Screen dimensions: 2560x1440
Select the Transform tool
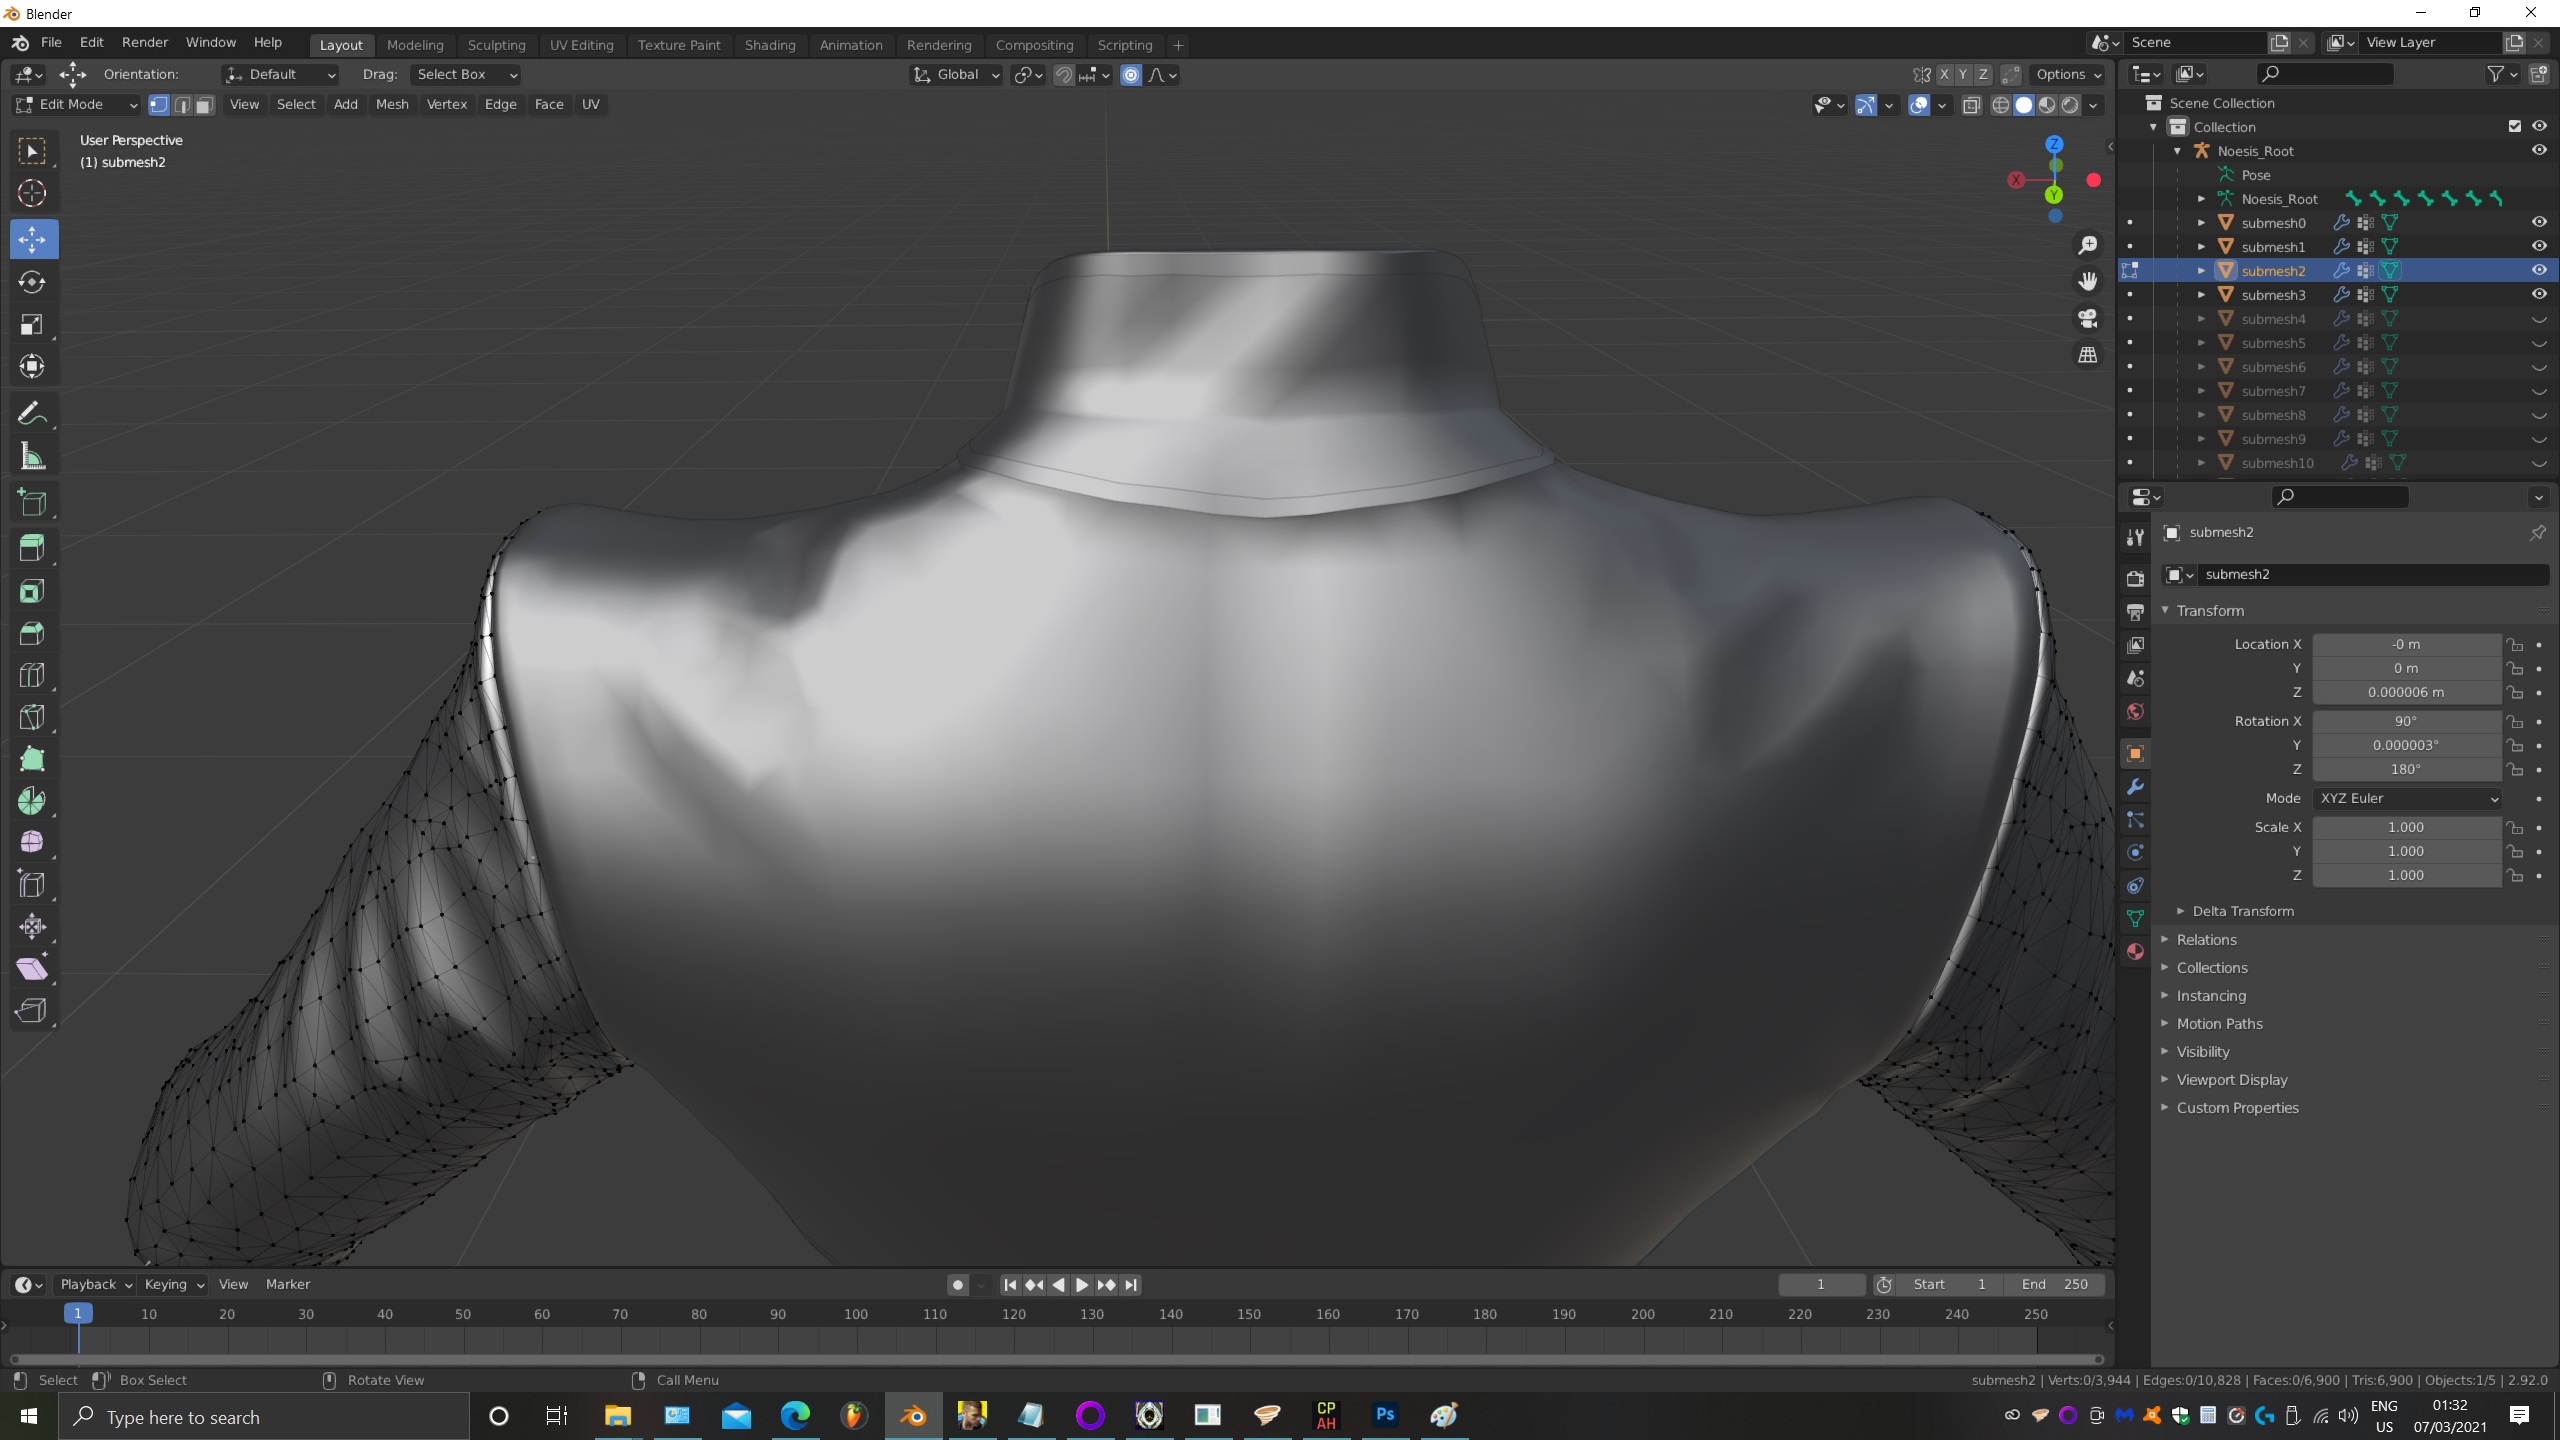pos(32,366)
